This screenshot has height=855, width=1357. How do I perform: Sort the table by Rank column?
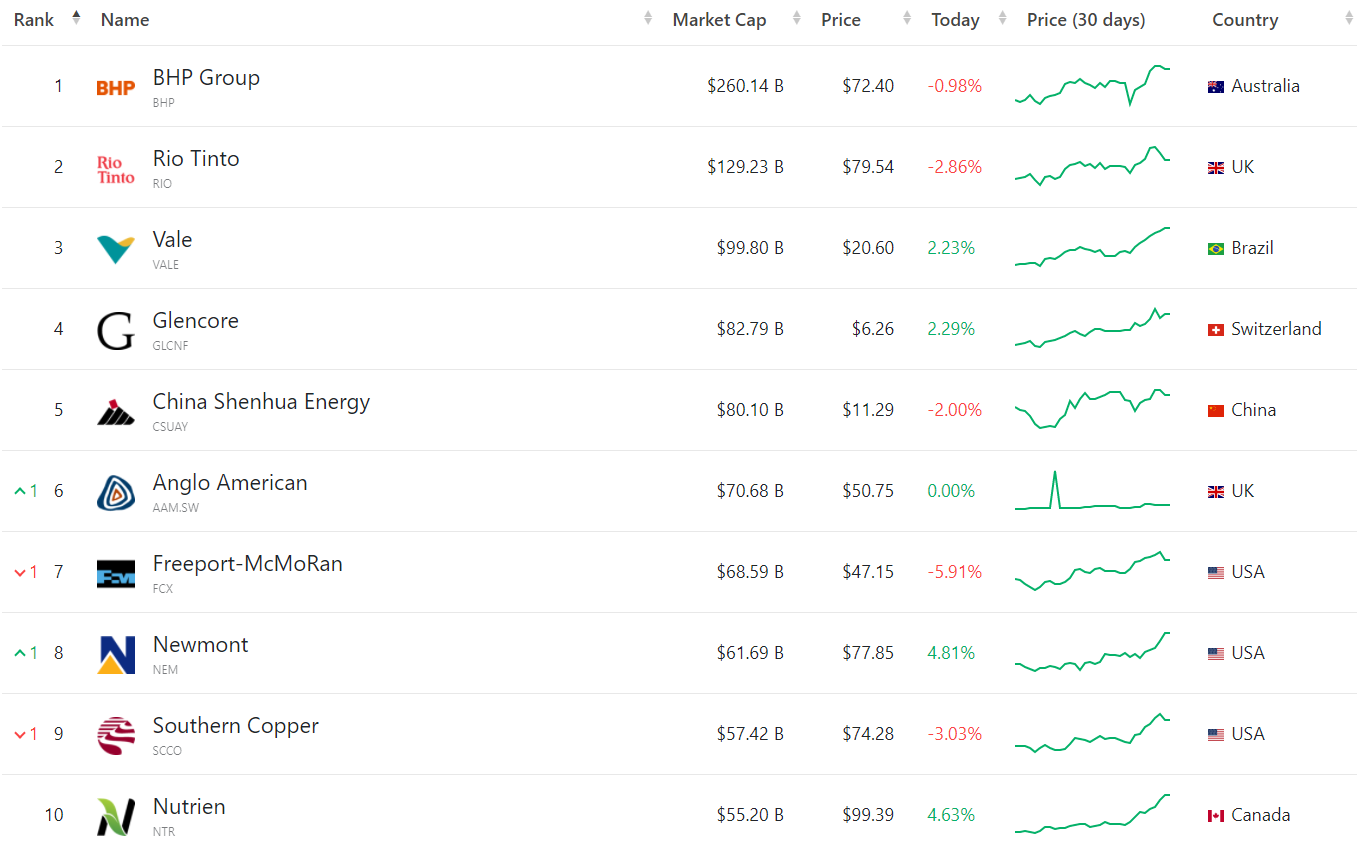[34, 20]
